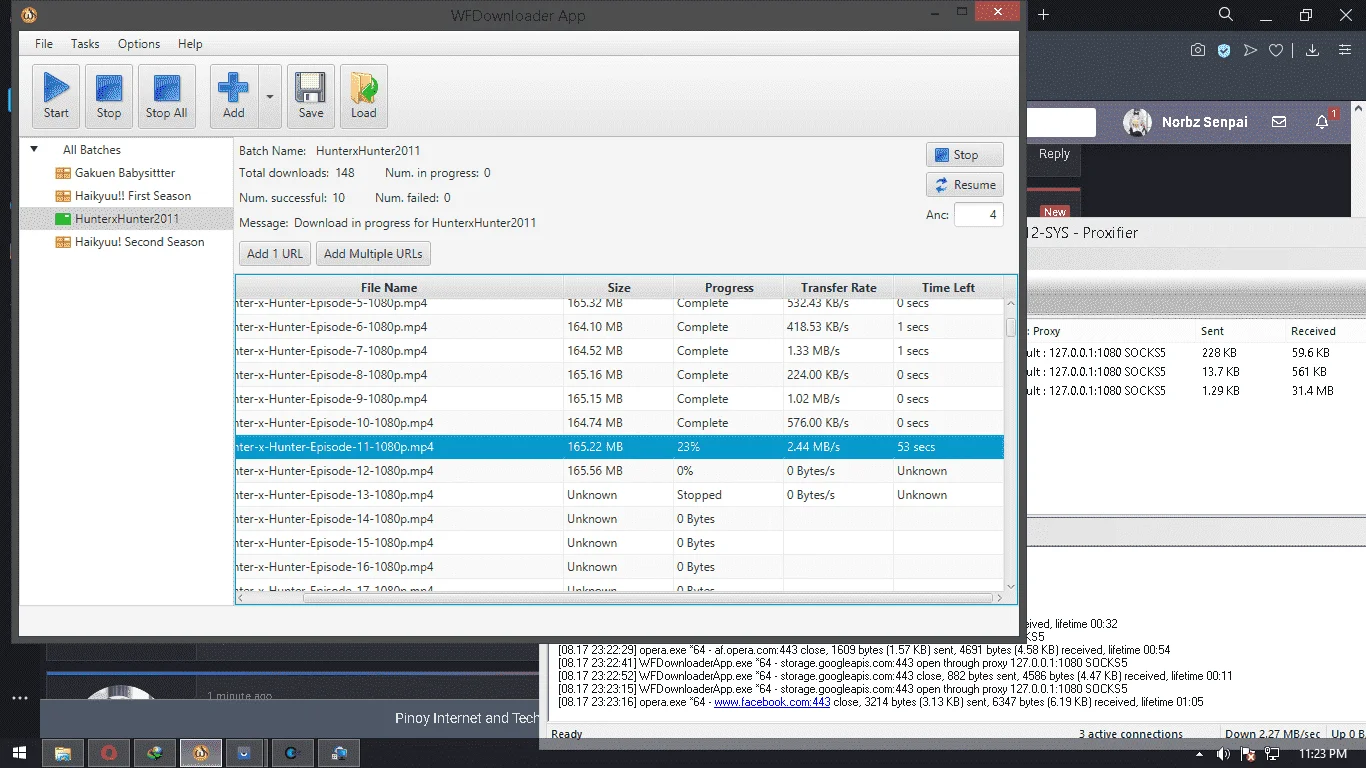Click the system tray volume speaker icon
The height and width of the screenshot is (768, 1366).
click(1223, 753)
